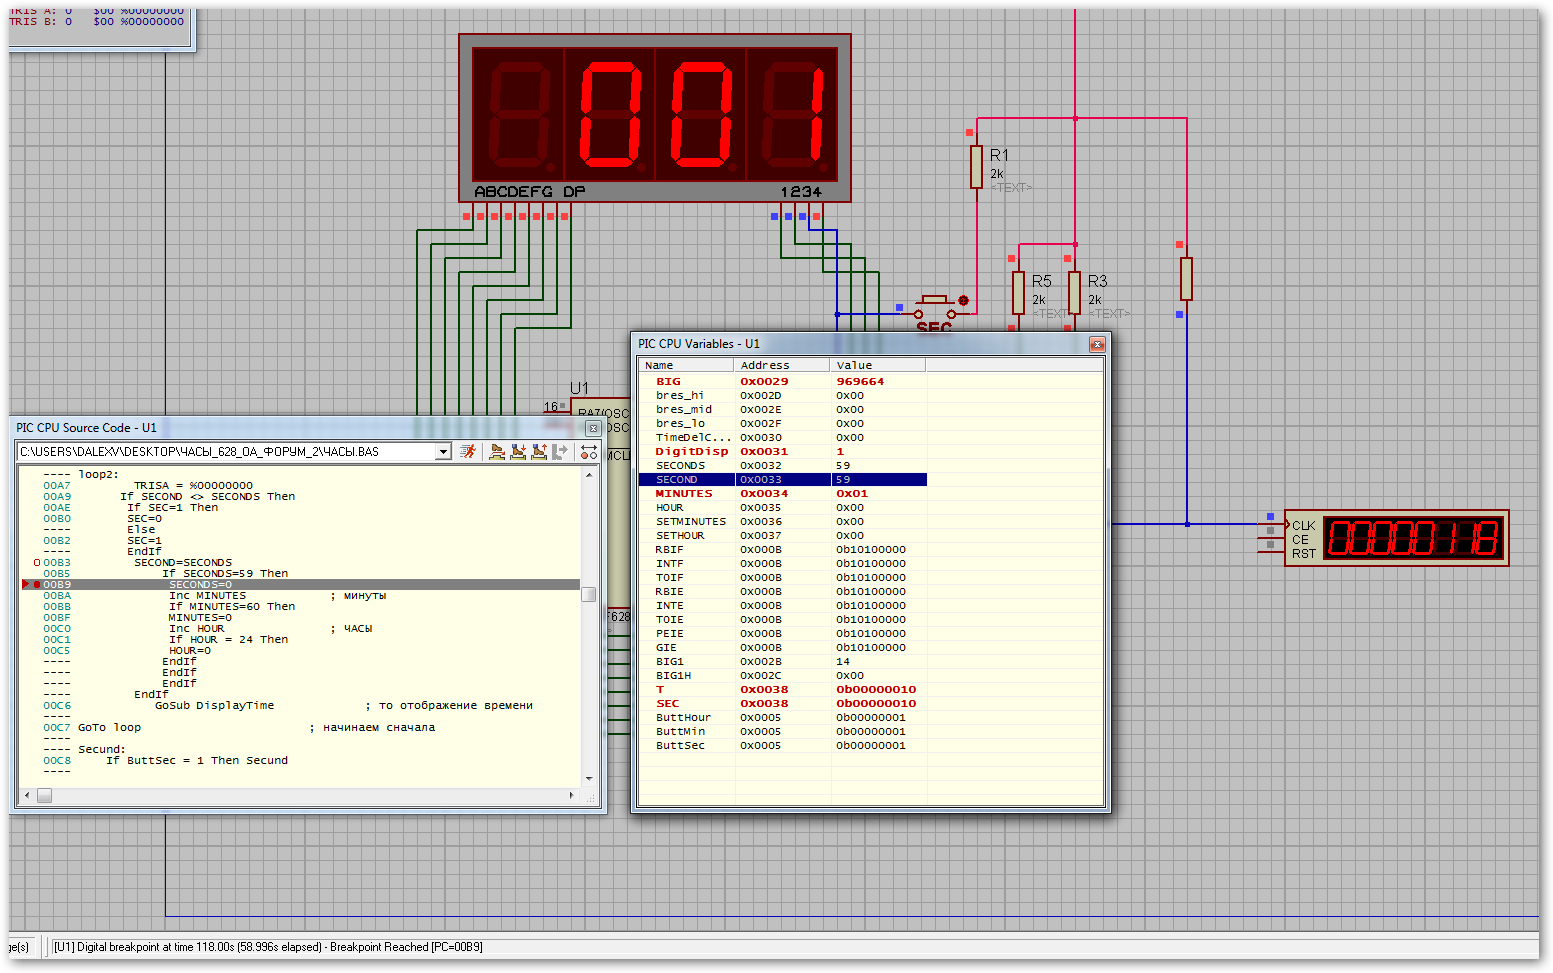Toggle the filled breakpoint marker at address 00B9
The image size is (1553, 973).
point(37,585)
